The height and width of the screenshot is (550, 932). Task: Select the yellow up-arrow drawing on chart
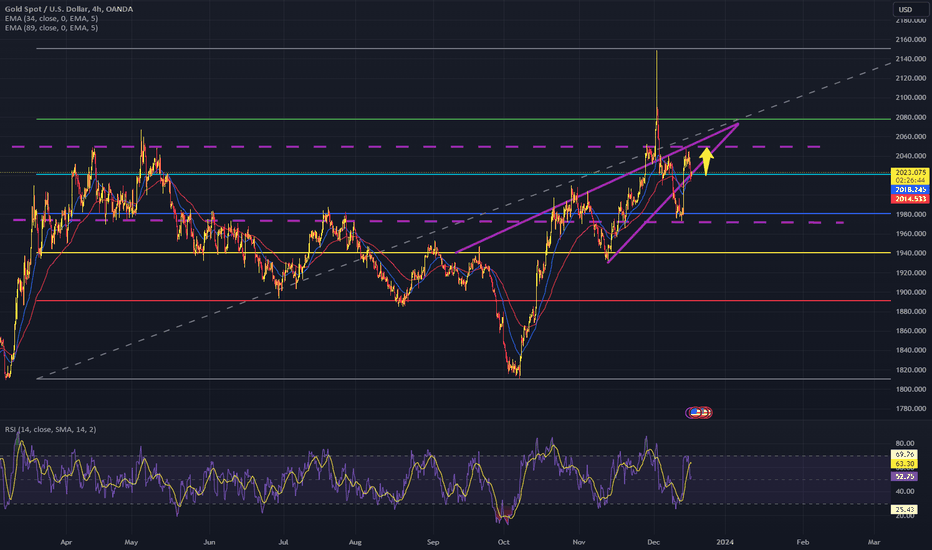coord(706,161)
